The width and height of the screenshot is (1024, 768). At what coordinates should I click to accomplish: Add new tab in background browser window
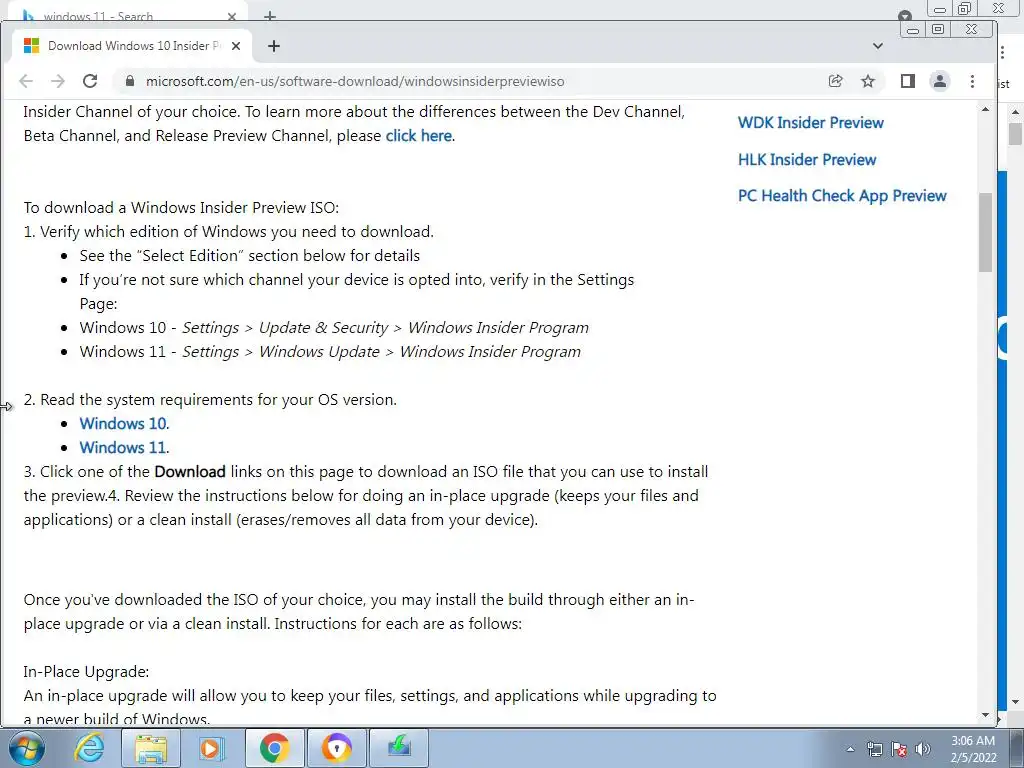click(270, 16)
